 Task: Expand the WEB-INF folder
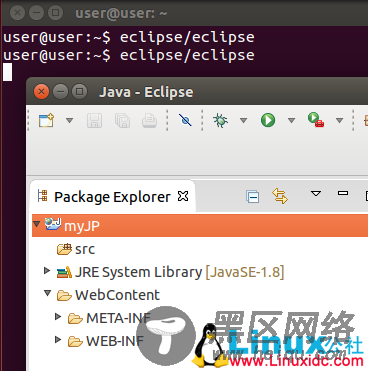(x=58, y=339)
